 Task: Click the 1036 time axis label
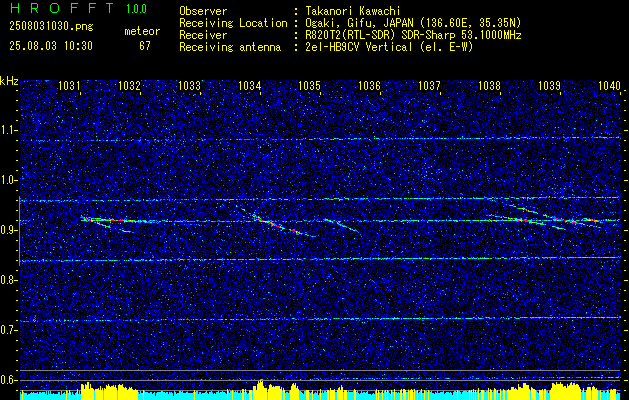[x=369, y=85]
